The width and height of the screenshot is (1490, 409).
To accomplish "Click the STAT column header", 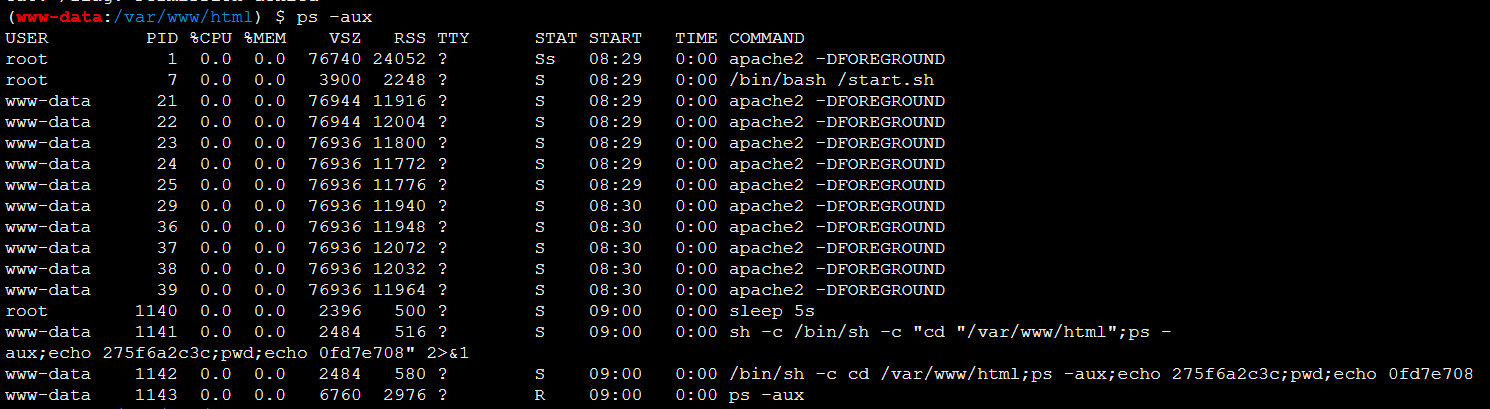I will pyautogui.click(x=556, y=38).
